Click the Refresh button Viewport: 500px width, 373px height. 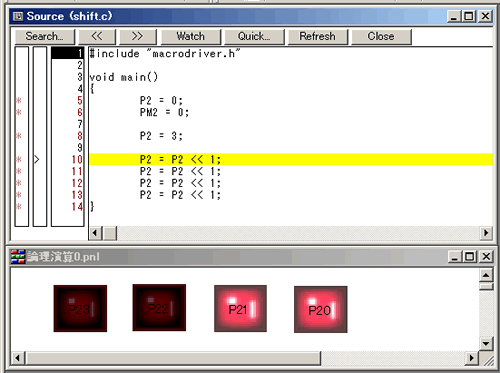[318, 36]
